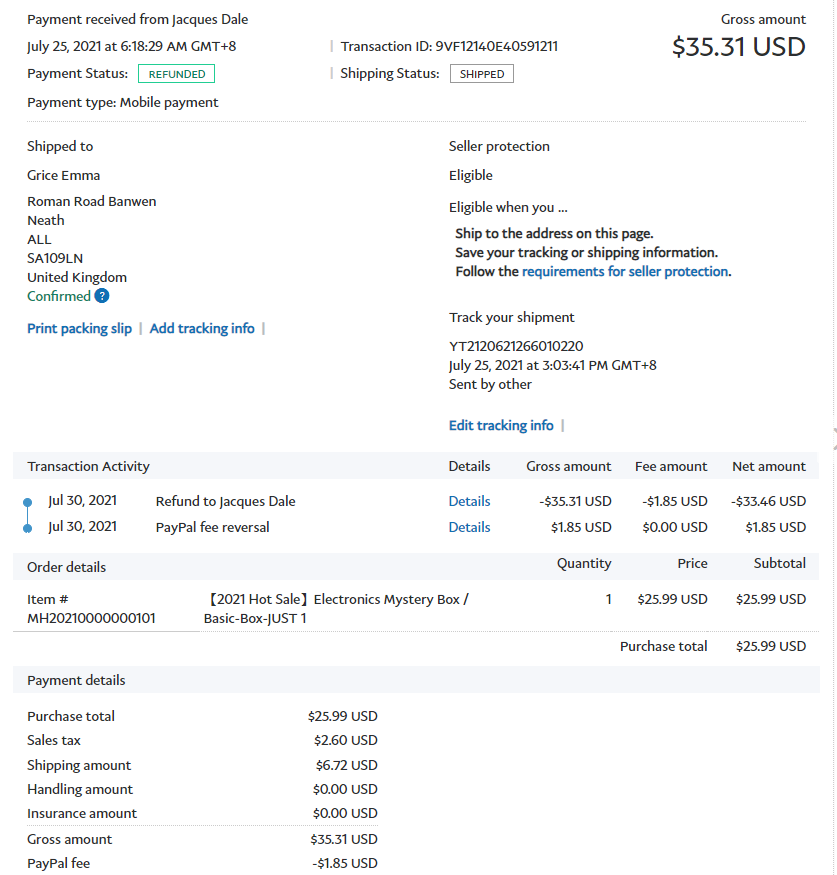Open the Print packing slip link

tap(79, 328)
